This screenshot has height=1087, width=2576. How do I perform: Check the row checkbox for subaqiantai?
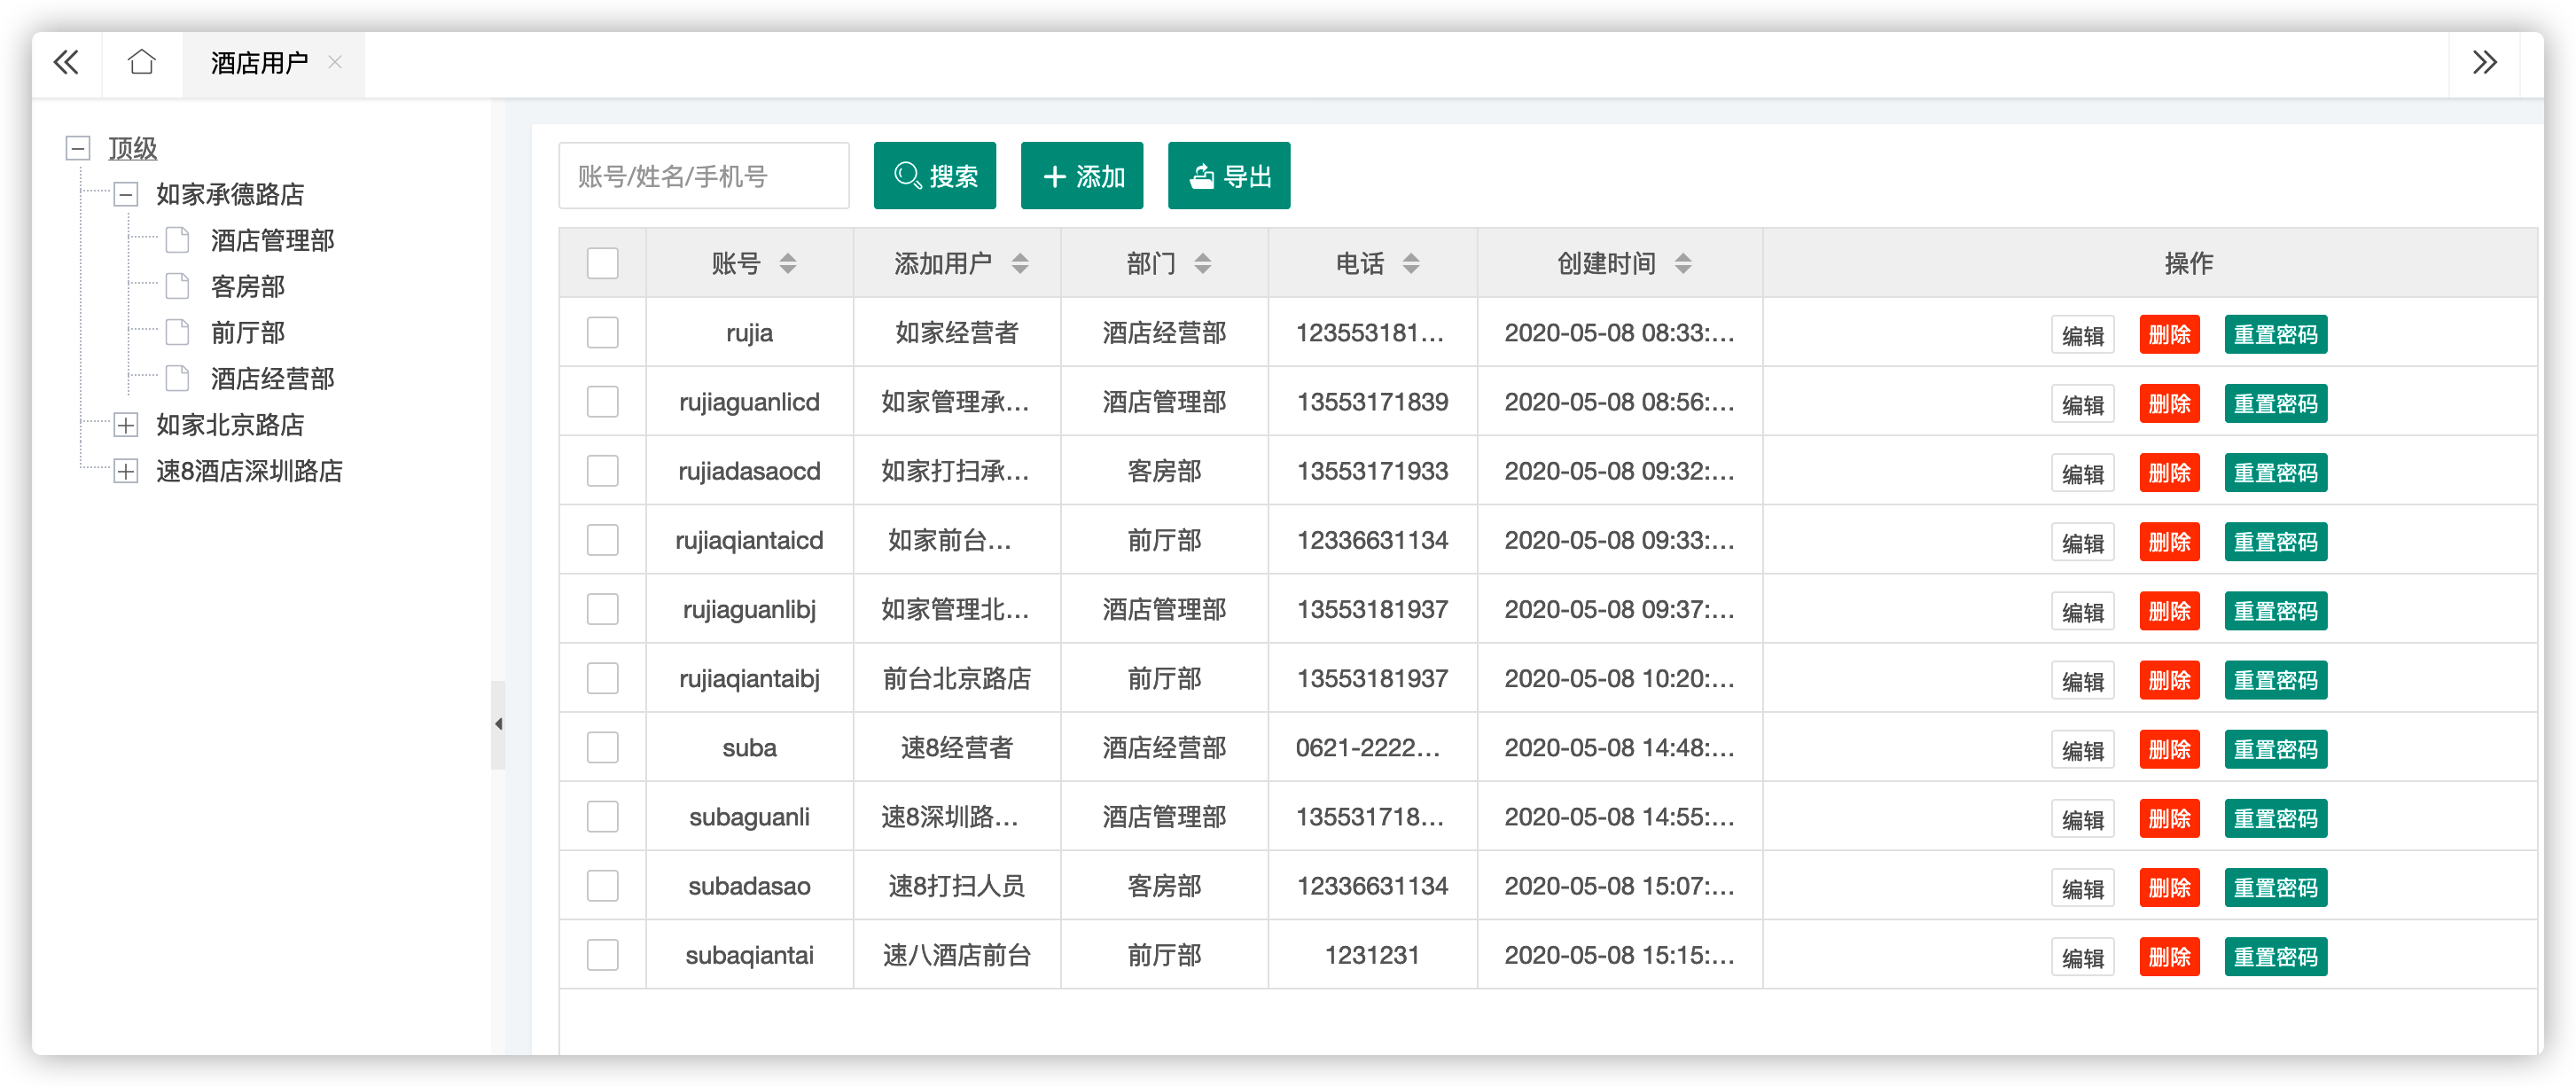pyautogui.click(x=603, y=954)
